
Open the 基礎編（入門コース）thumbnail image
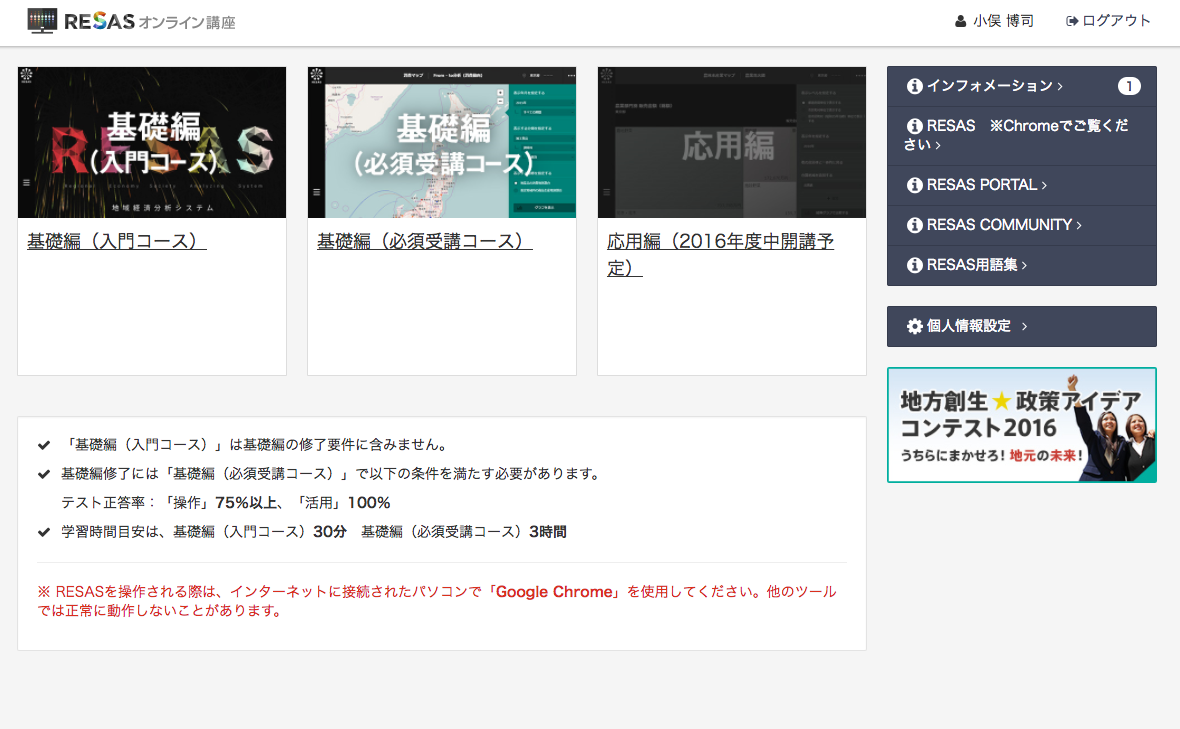[x=152, y=142]
